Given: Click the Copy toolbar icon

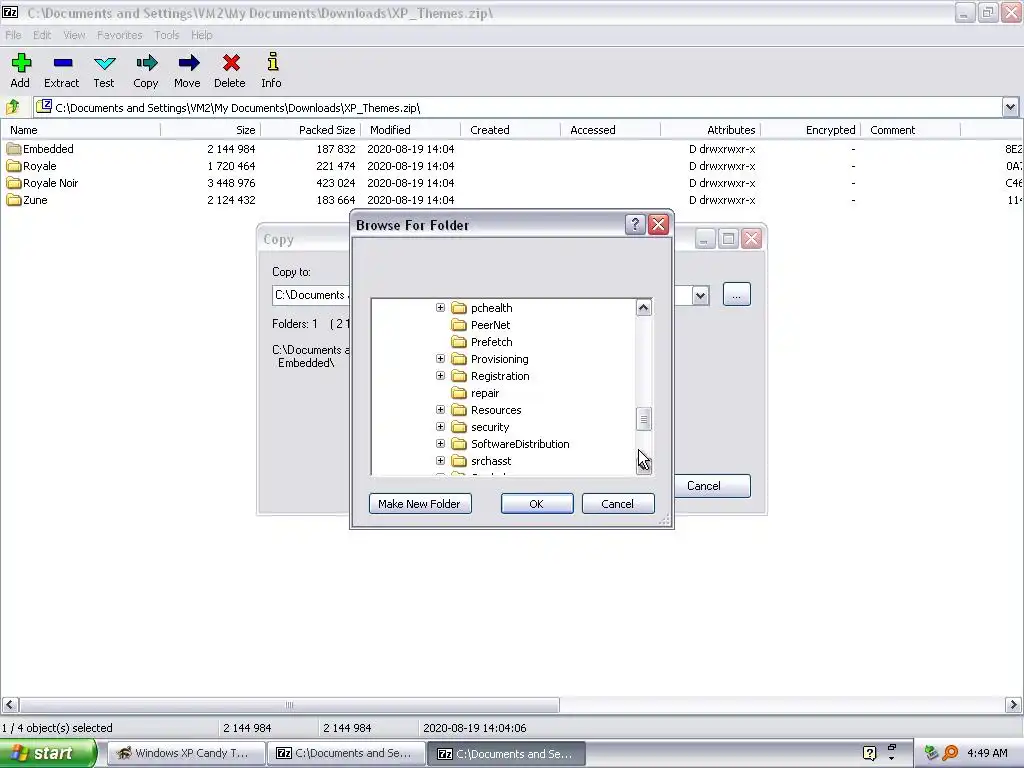Looking at the screenshot, I should pos(146,63).
